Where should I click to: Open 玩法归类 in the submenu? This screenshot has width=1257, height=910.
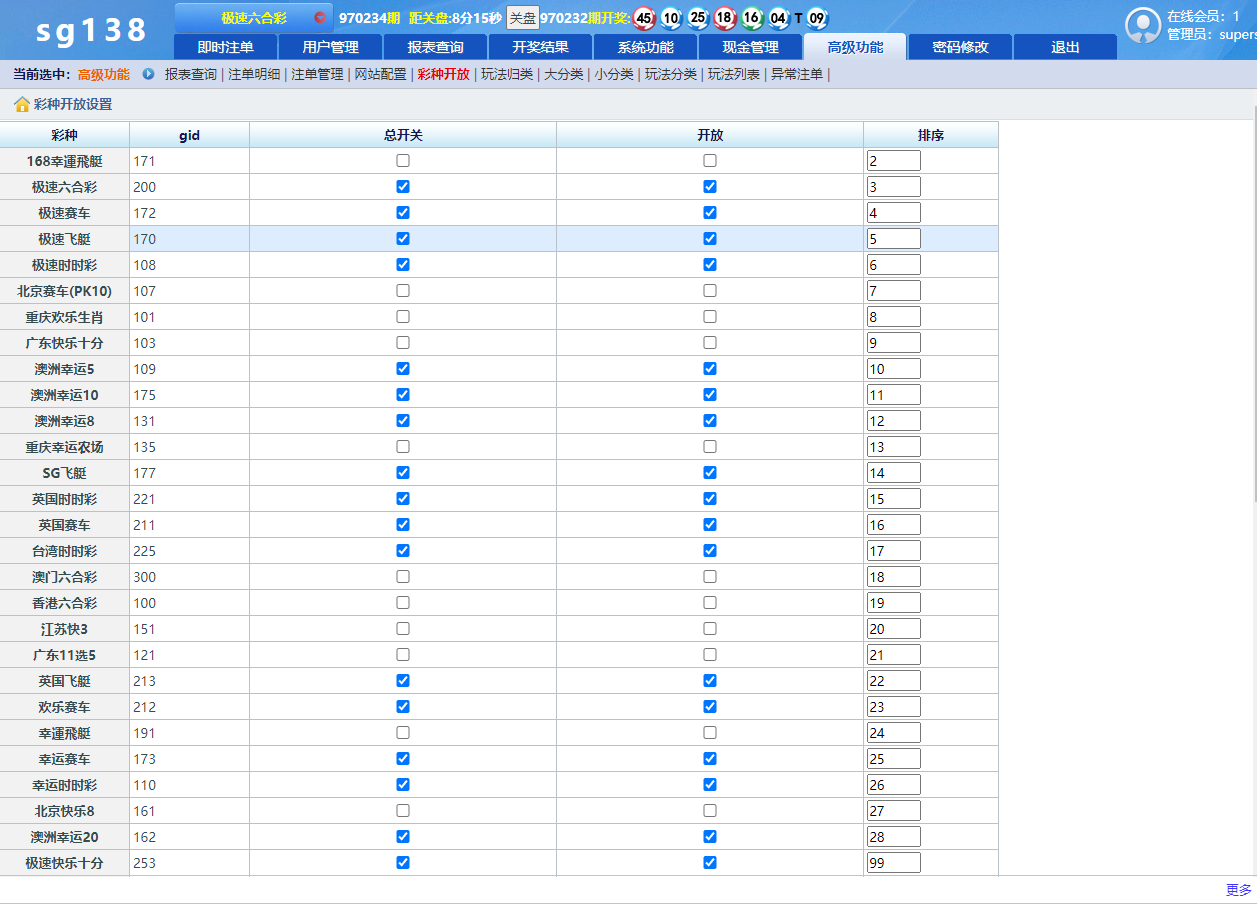[x=507, y=74]
